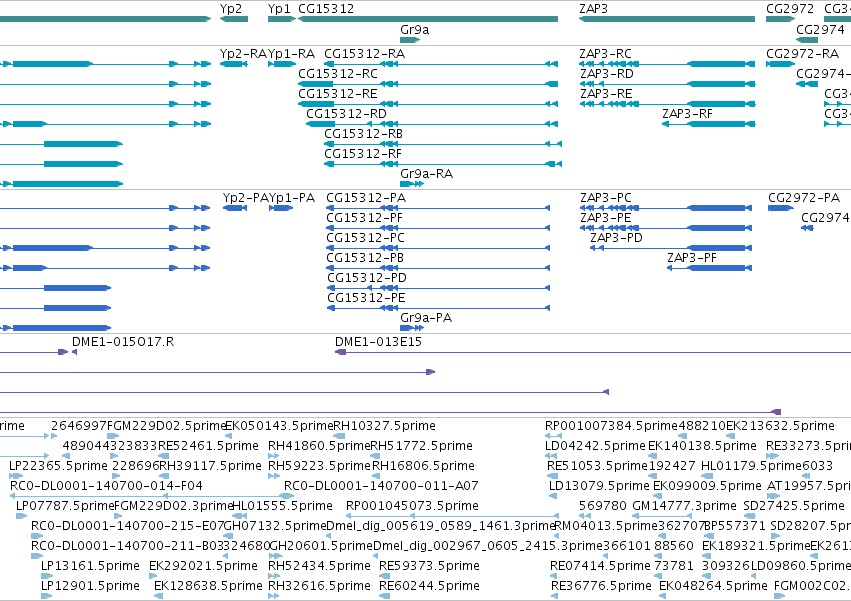Image resolution: width=851 pixels, height=601 pixels.
Task: Select the ZAP3-PE protein label
Action: click(x=606, y=218)
